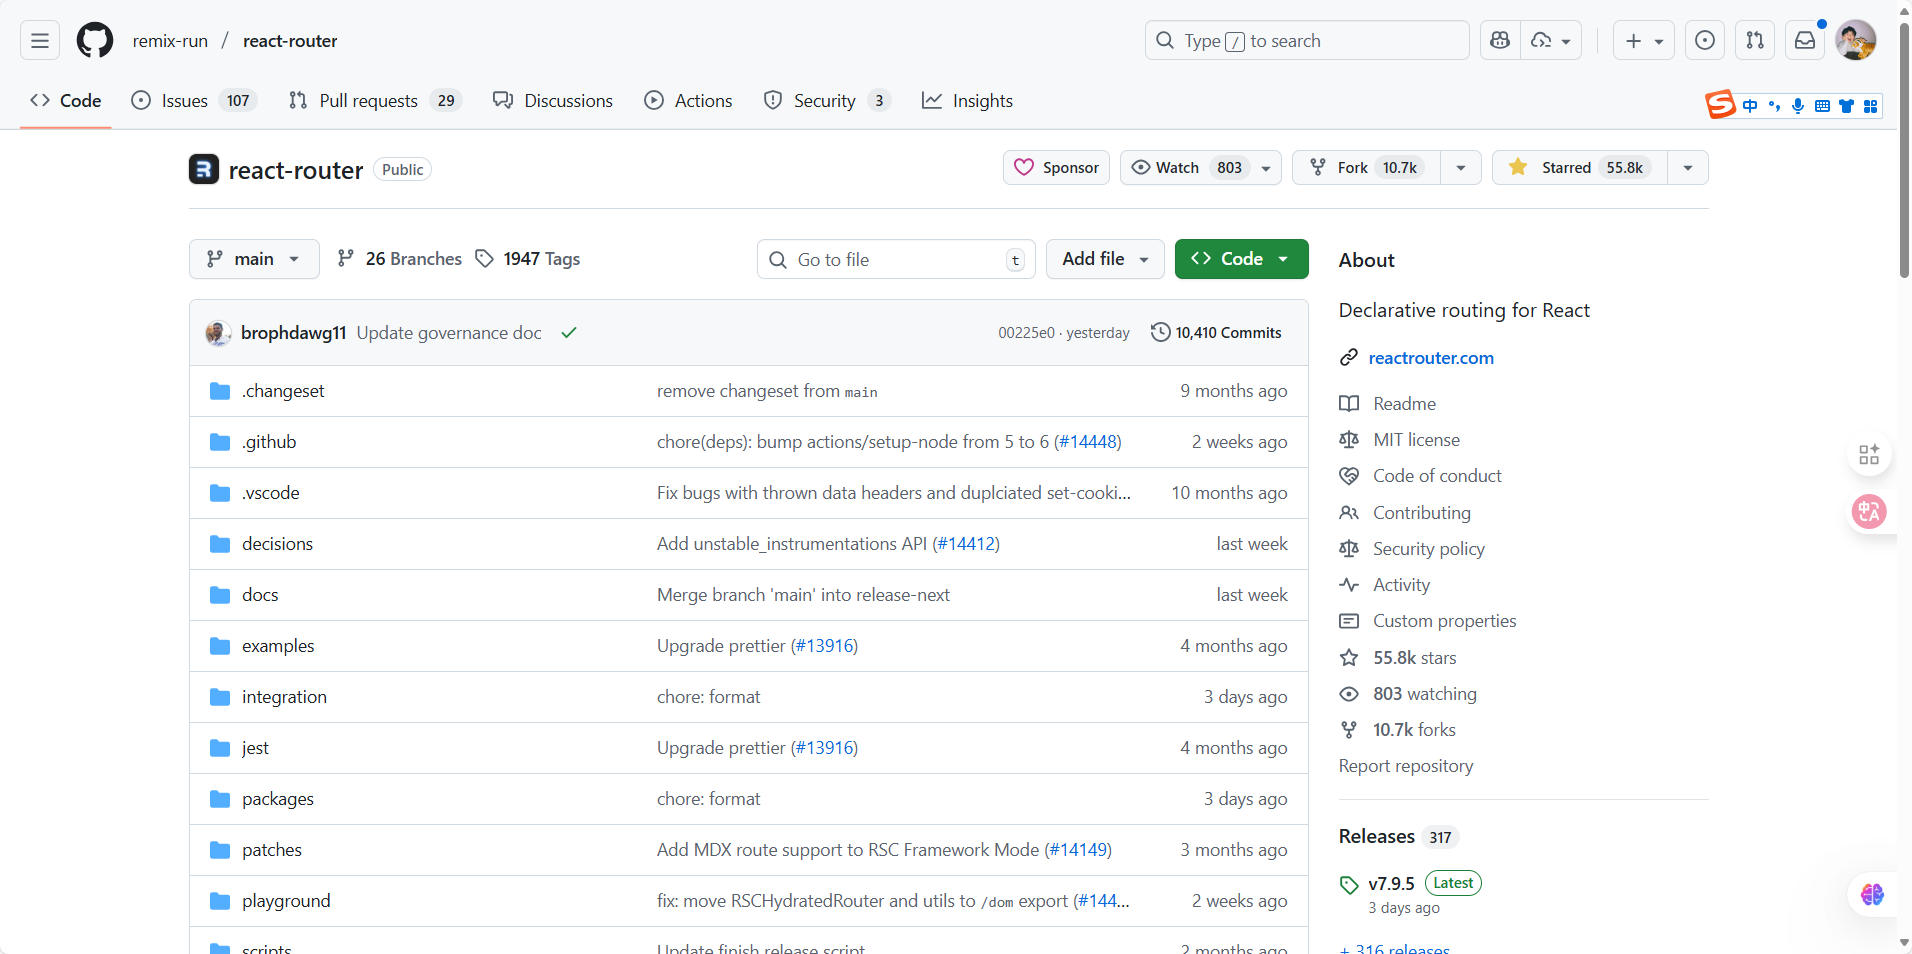The height and width of the screenshot is (954, 1912).
Task: Switch to the Security tab
Action: click(826, 101)
